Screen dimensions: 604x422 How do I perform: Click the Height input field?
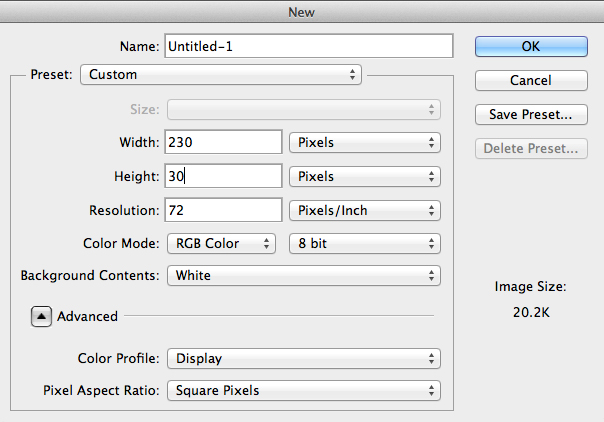223,176
